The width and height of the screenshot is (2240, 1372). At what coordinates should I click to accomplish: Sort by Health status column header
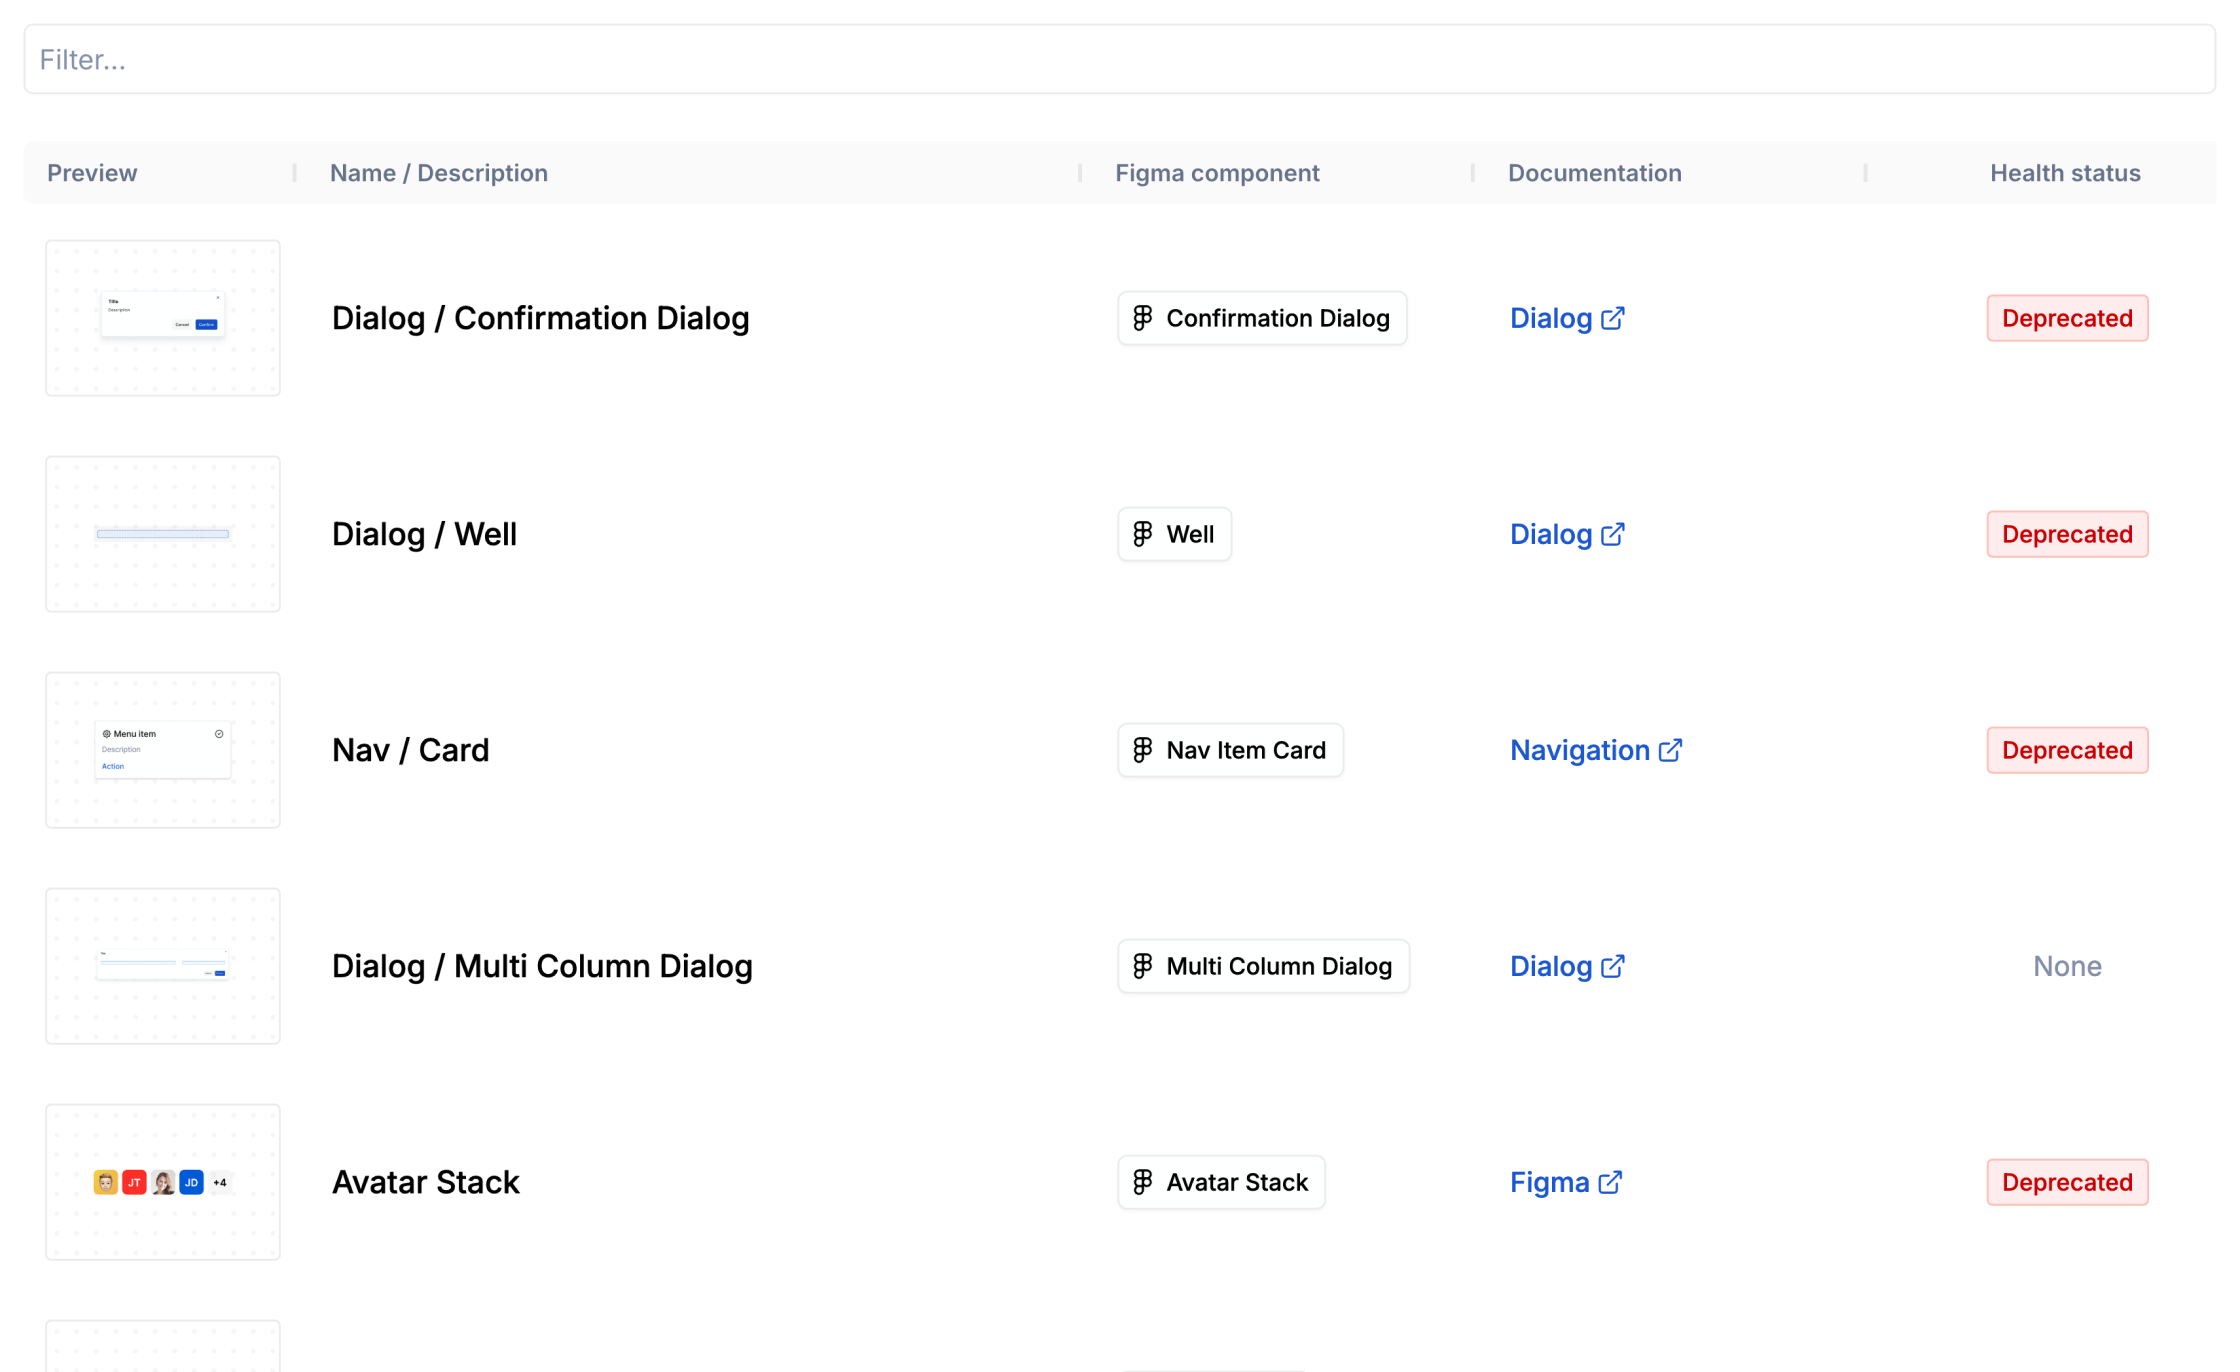pyautogui.click(x=2064, y=173)
